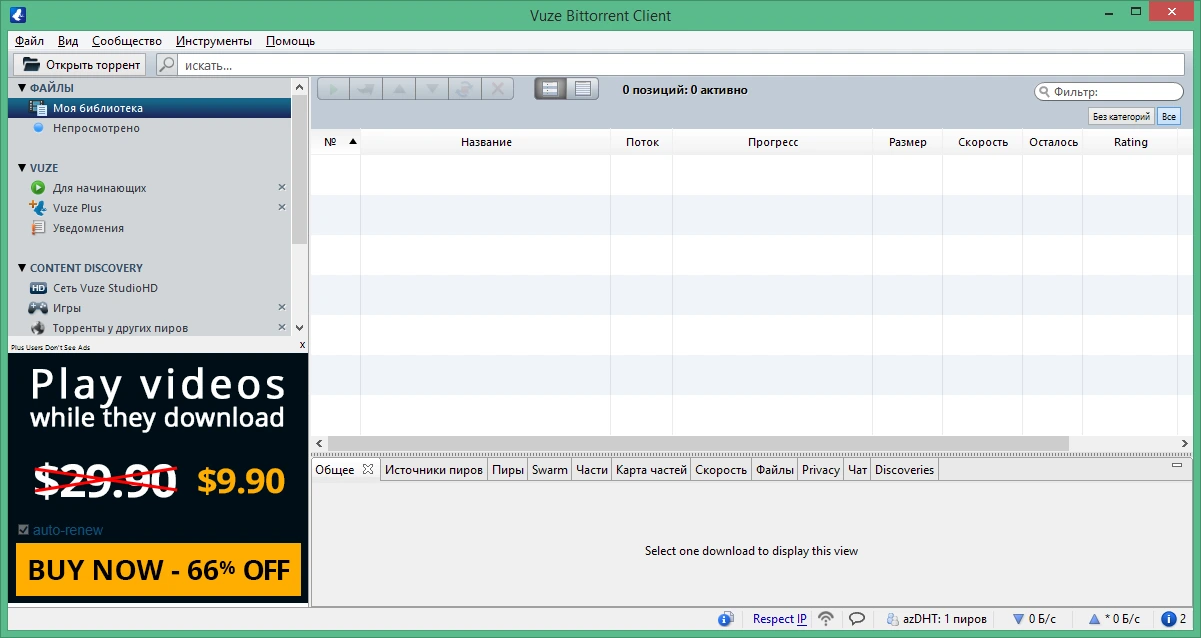Image resolution: width=1201 pixels, height=638 pixels.
Task: Open the chat bubble status icon
Action: point(857,619)
